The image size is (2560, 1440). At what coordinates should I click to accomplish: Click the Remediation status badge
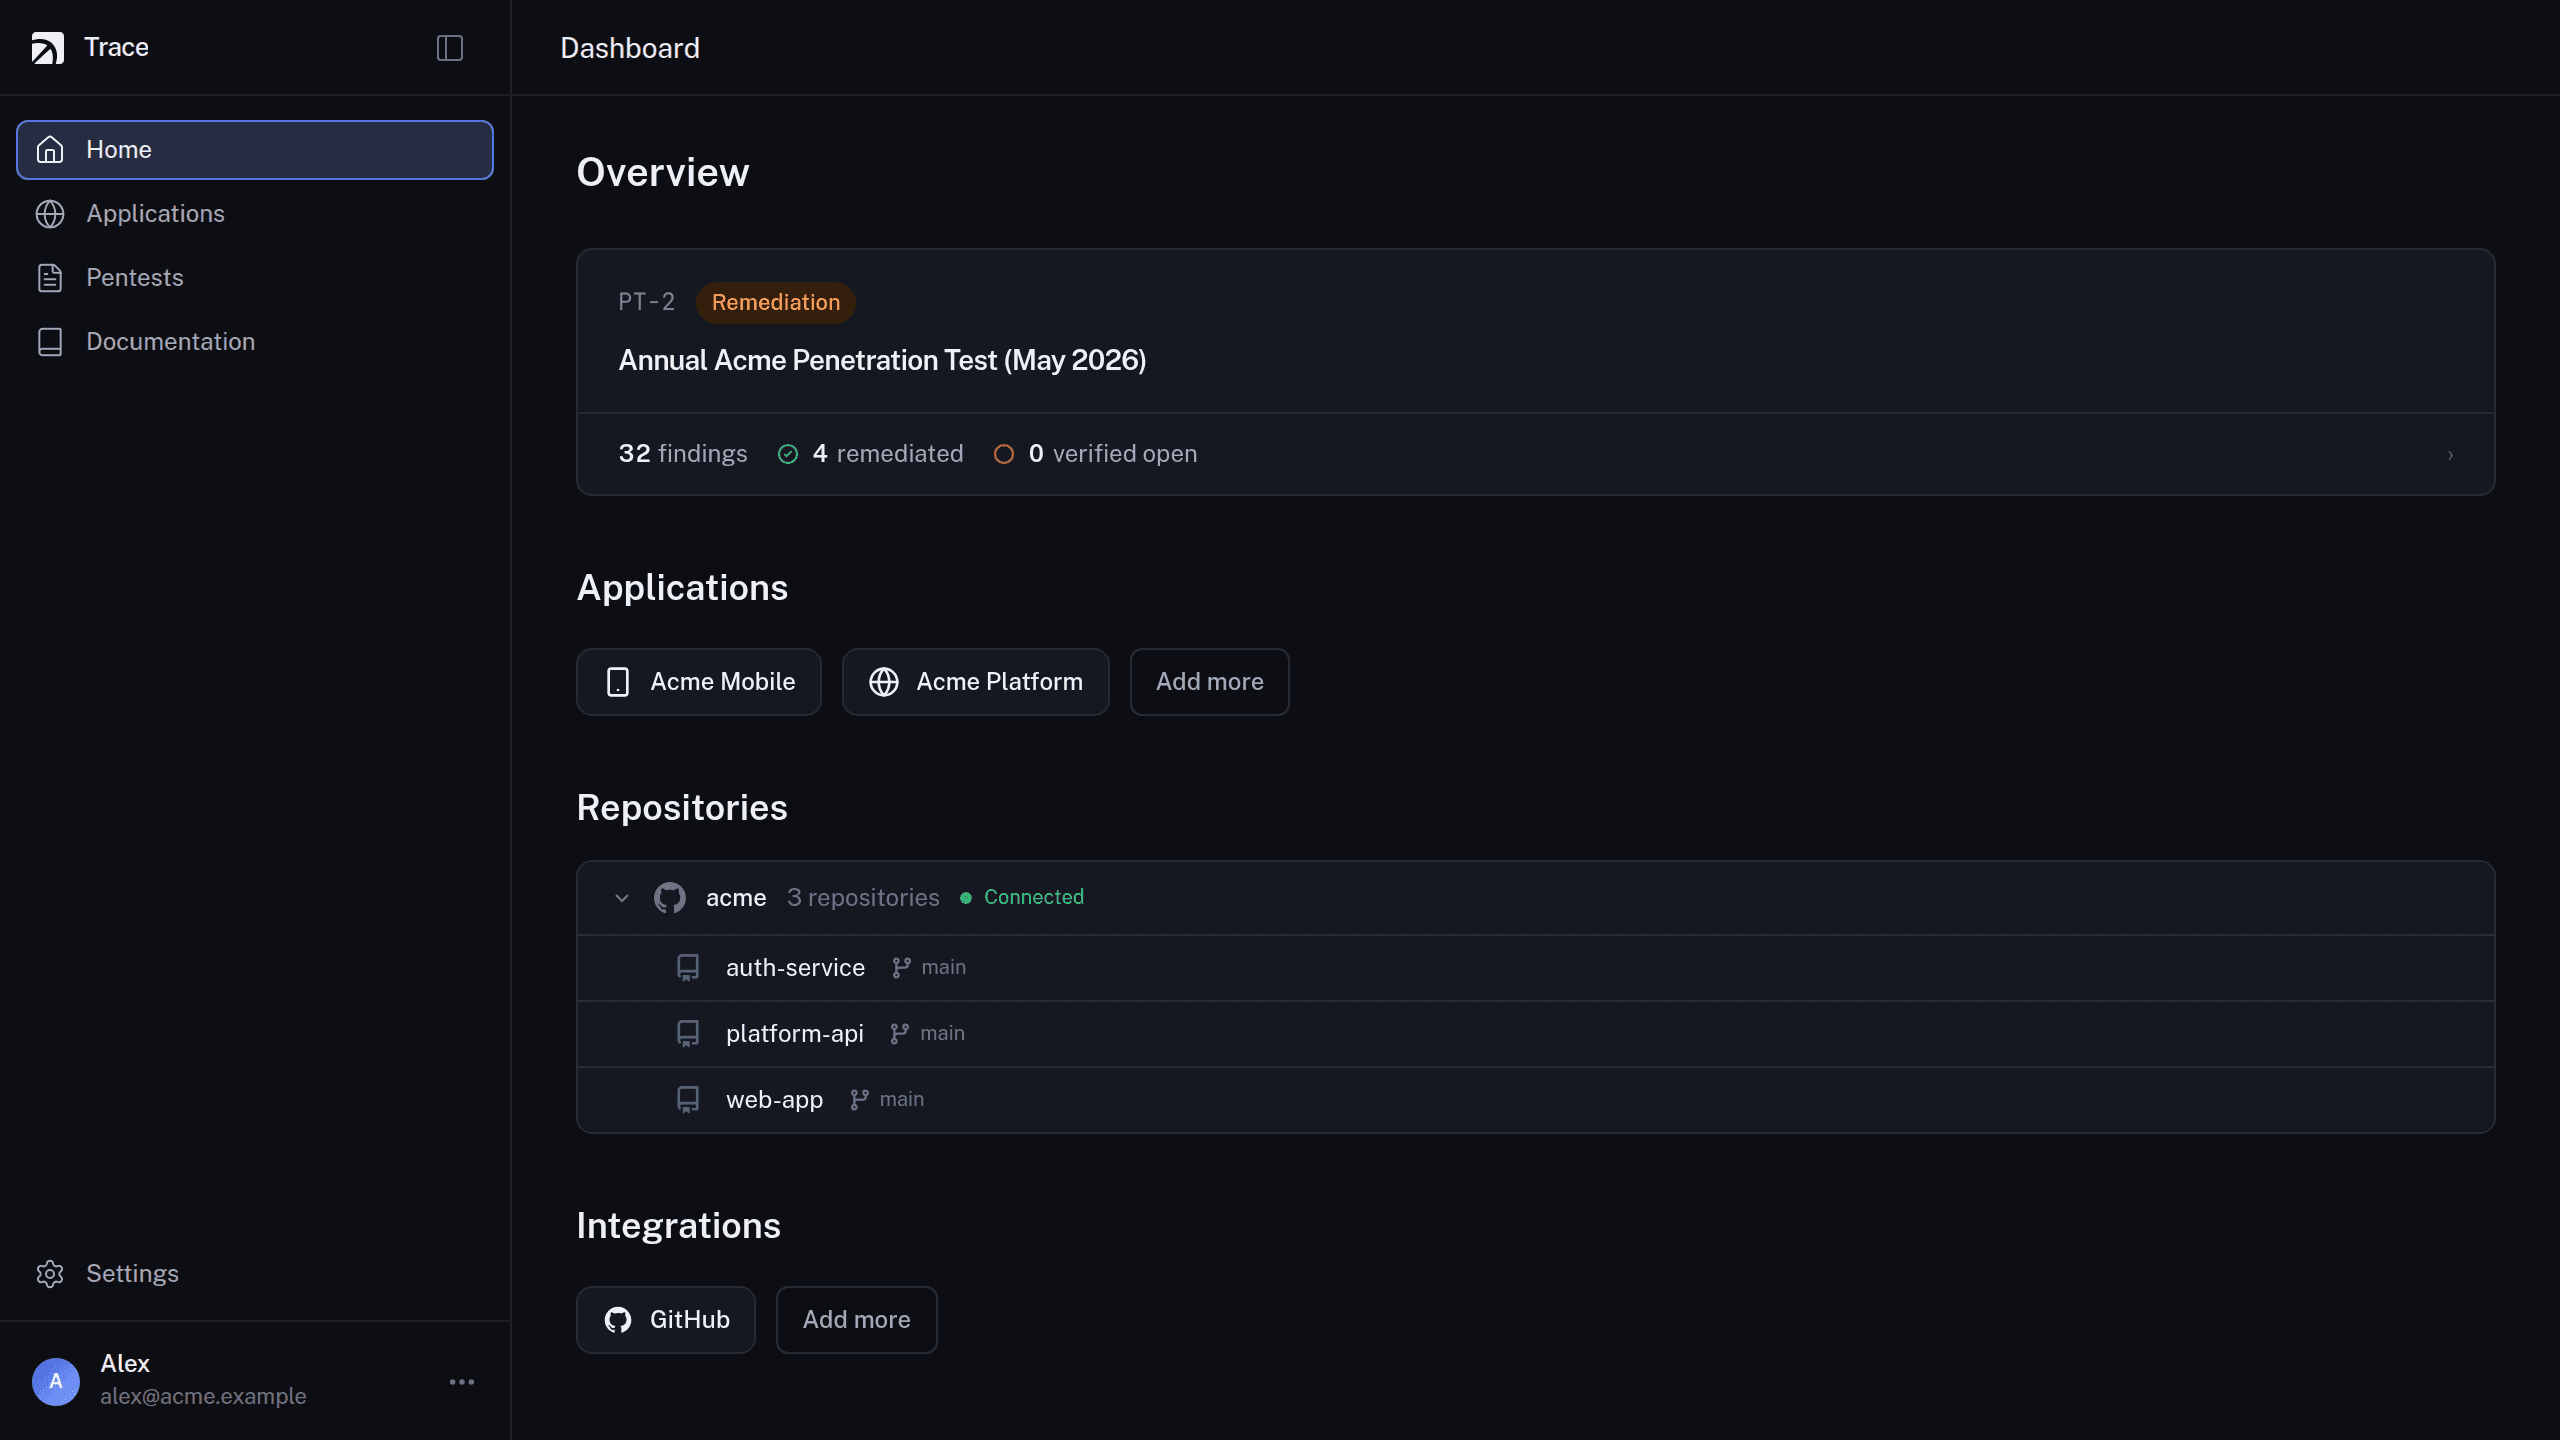tap(776, 302)
